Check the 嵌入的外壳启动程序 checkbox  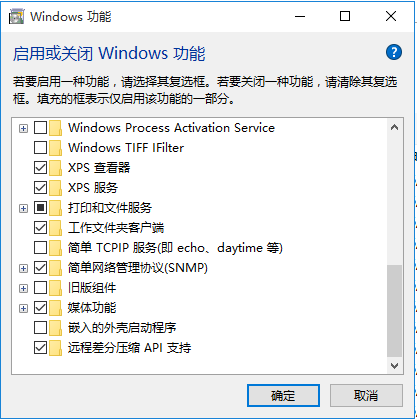point(40,328)
